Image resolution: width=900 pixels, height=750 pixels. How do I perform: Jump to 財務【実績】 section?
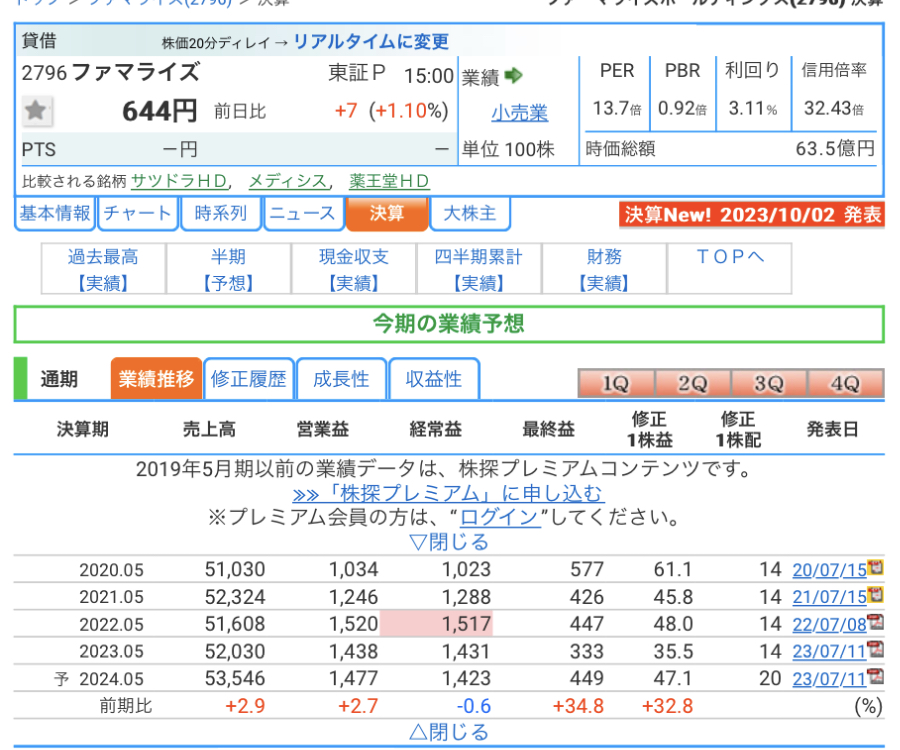click(x=604, y=269)
